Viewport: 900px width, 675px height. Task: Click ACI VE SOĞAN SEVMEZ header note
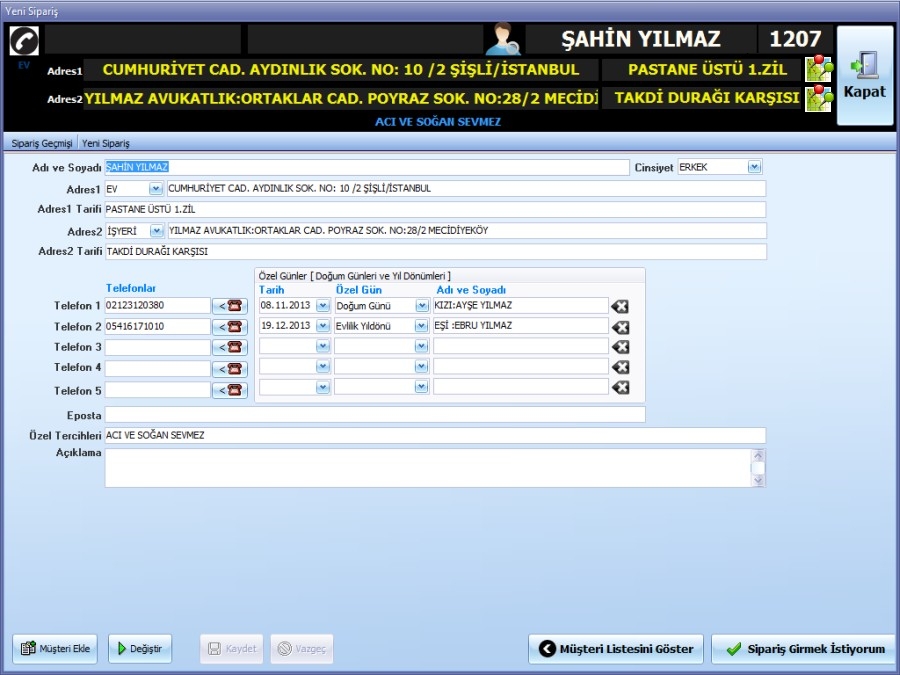(438, 122)
